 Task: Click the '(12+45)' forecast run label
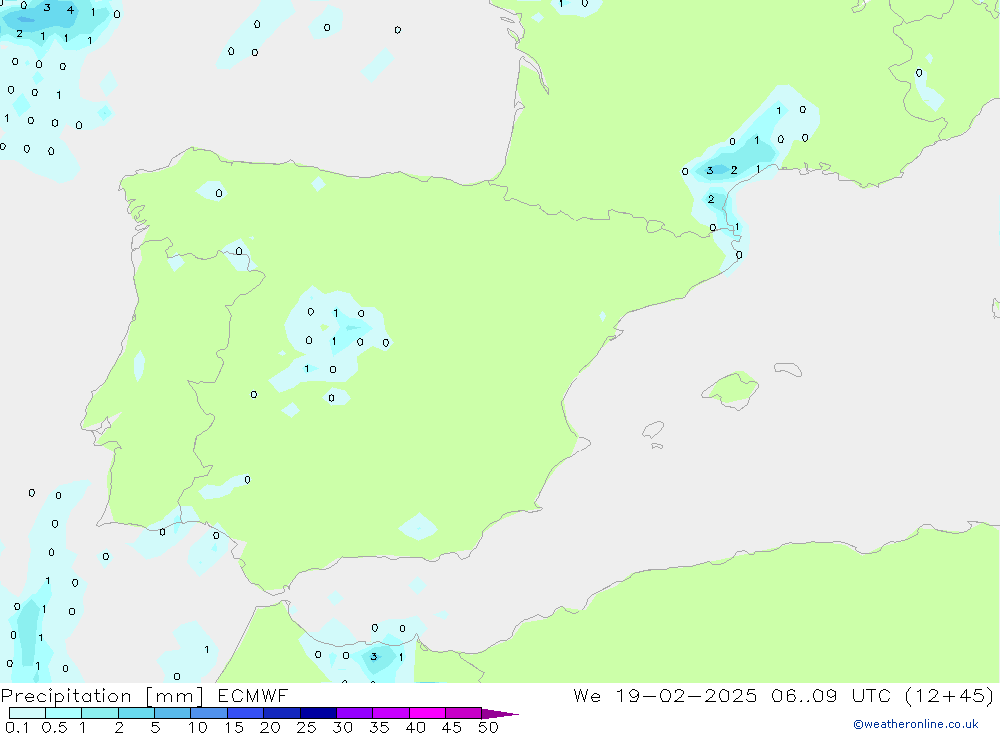949,695
